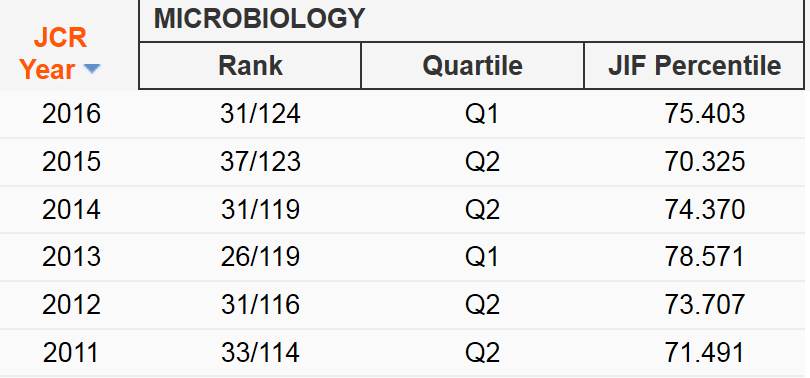
Task: Click the JIF Percentile column header
Action: [694, 66]
